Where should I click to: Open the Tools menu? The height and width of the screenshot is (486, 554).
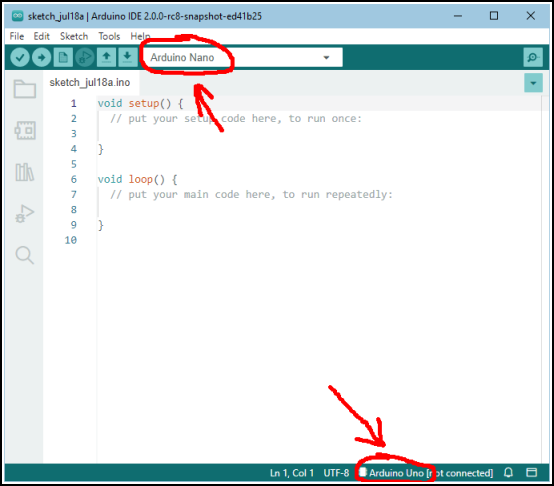pyautogui.click(x=109, y=36)
